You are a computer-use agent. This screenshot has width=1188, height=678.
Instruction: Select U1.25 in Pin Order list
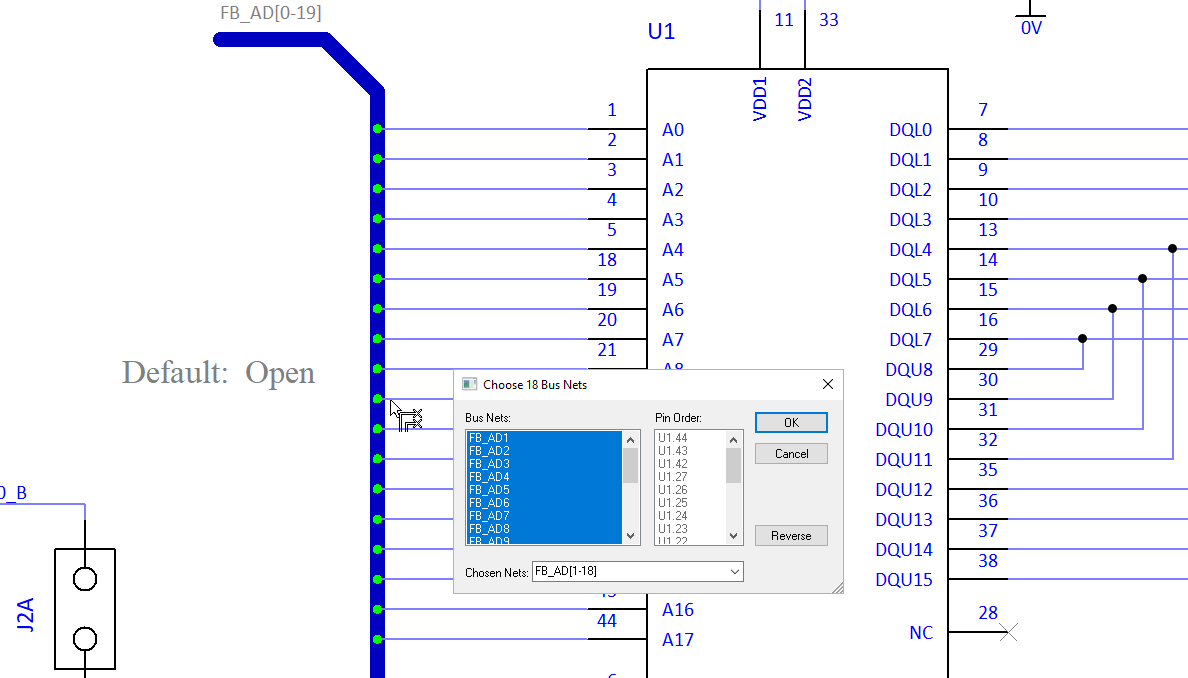coord(689,502)
